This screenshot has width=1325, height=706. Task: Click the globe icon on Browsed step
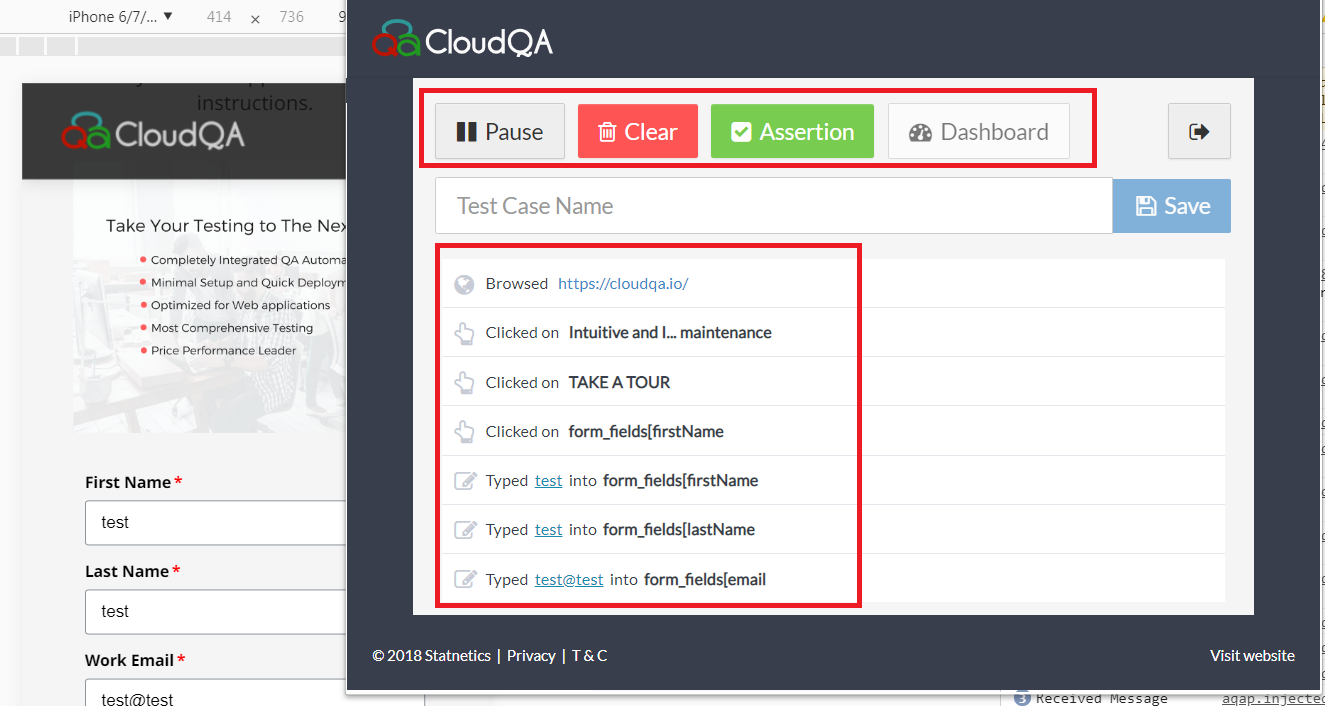click(464, 284)
